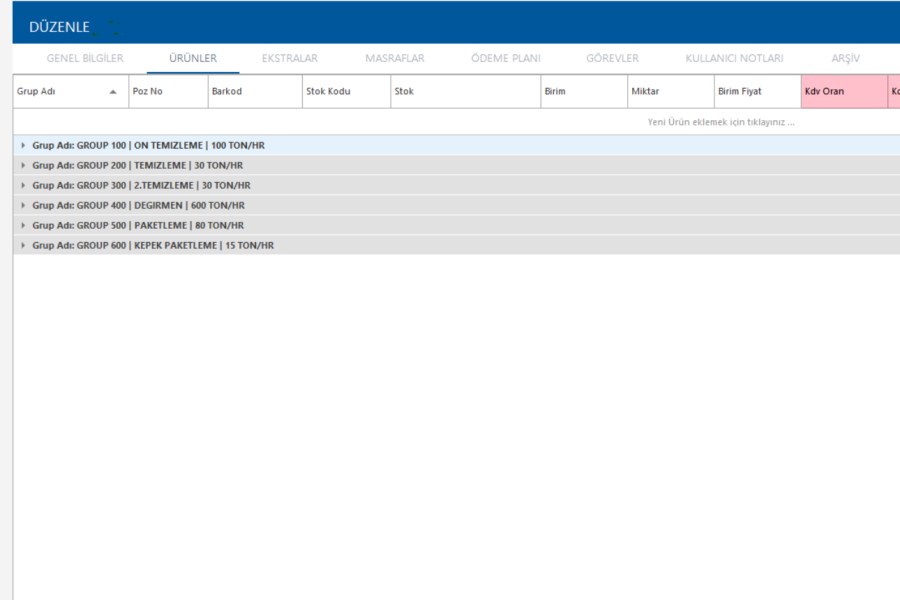Viewport: 900px width, 600px height.
Task: Click the Poz No column header
Action: 168,91
